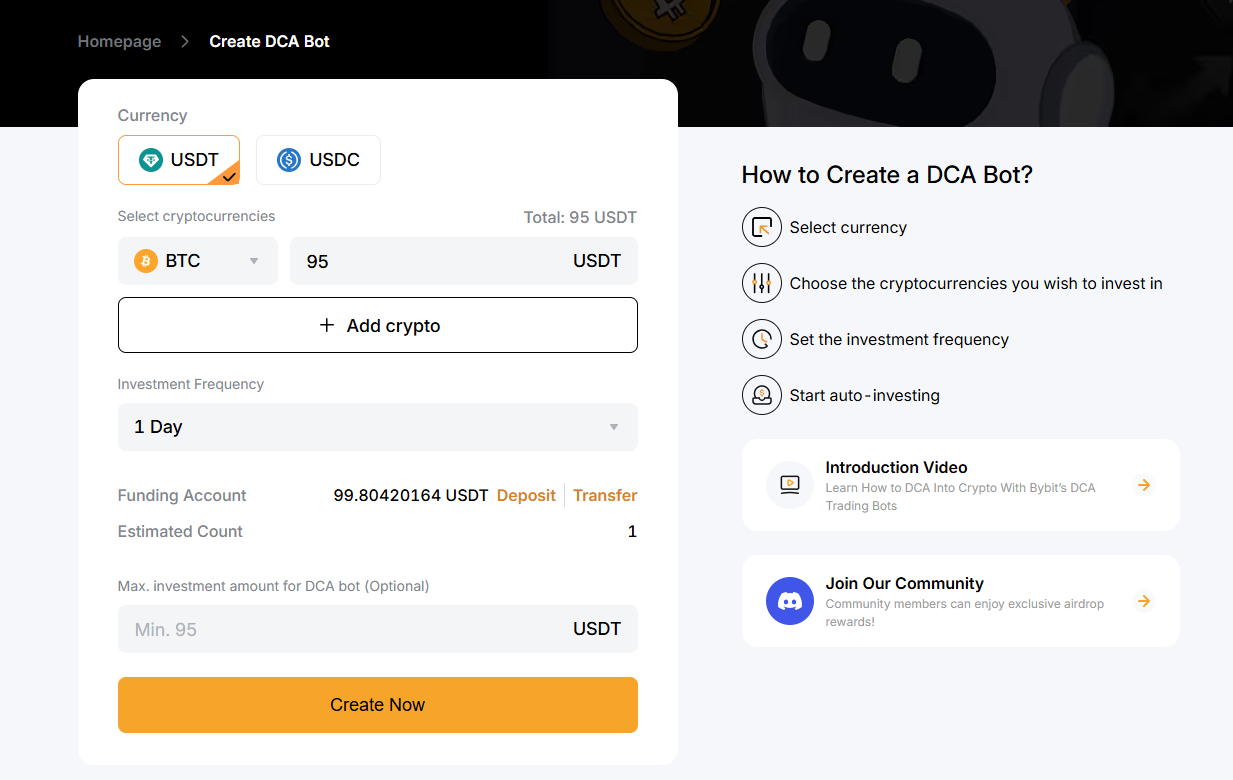1233x780 pixels.
Task: Click the Deposit link
Action: [526, 495]
